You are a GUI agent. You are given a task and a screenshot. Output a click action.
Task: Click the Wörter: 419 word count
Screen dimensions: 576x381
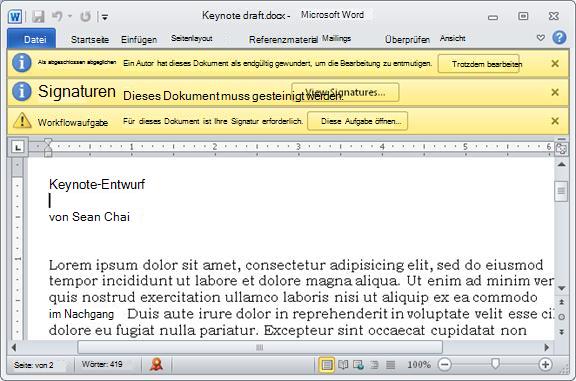(102, 364)
